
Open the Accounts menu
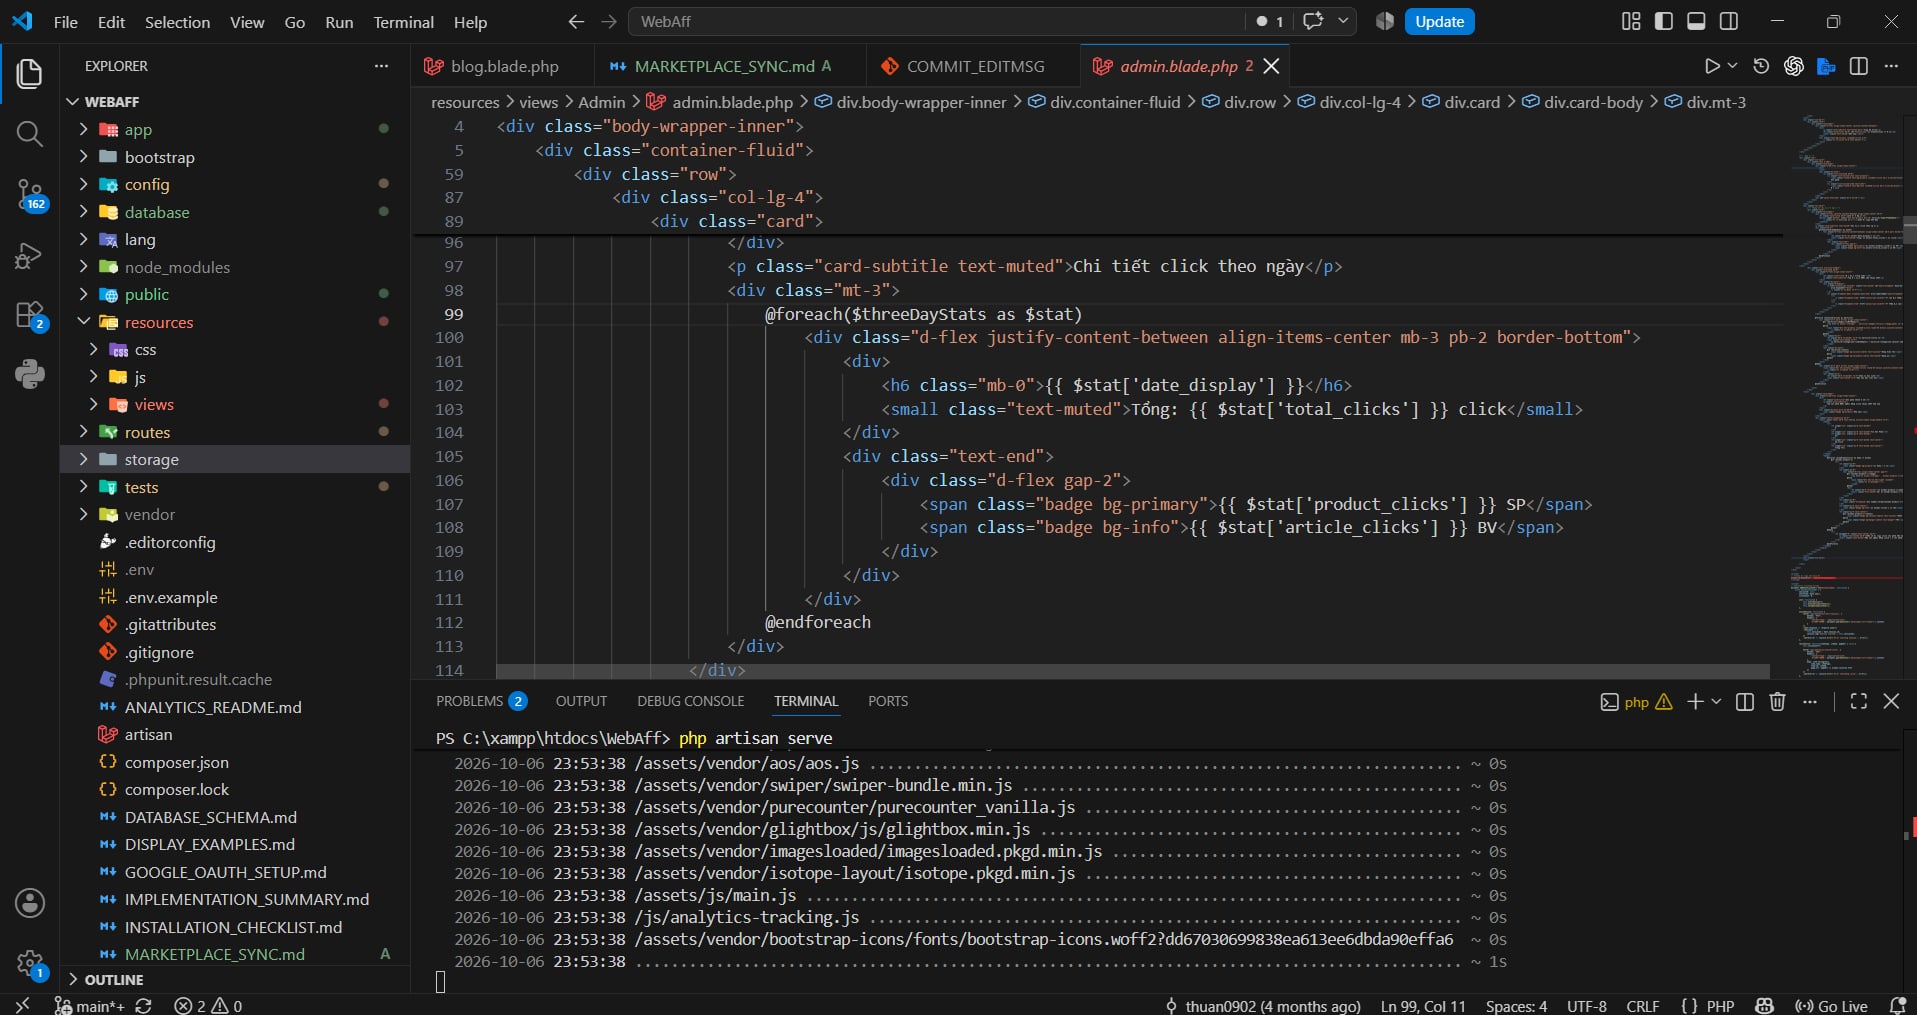coord(29,903)
